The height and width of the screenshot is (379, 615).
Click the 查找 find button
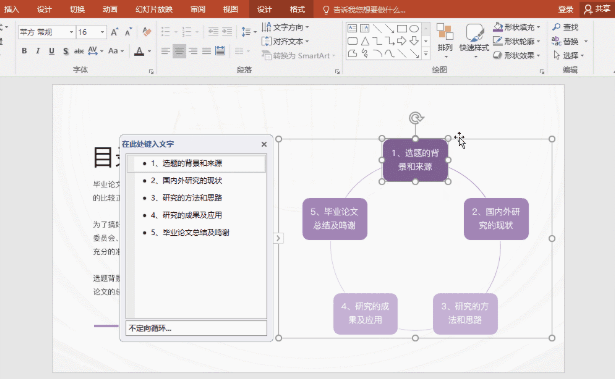click(x=565, y=27)
